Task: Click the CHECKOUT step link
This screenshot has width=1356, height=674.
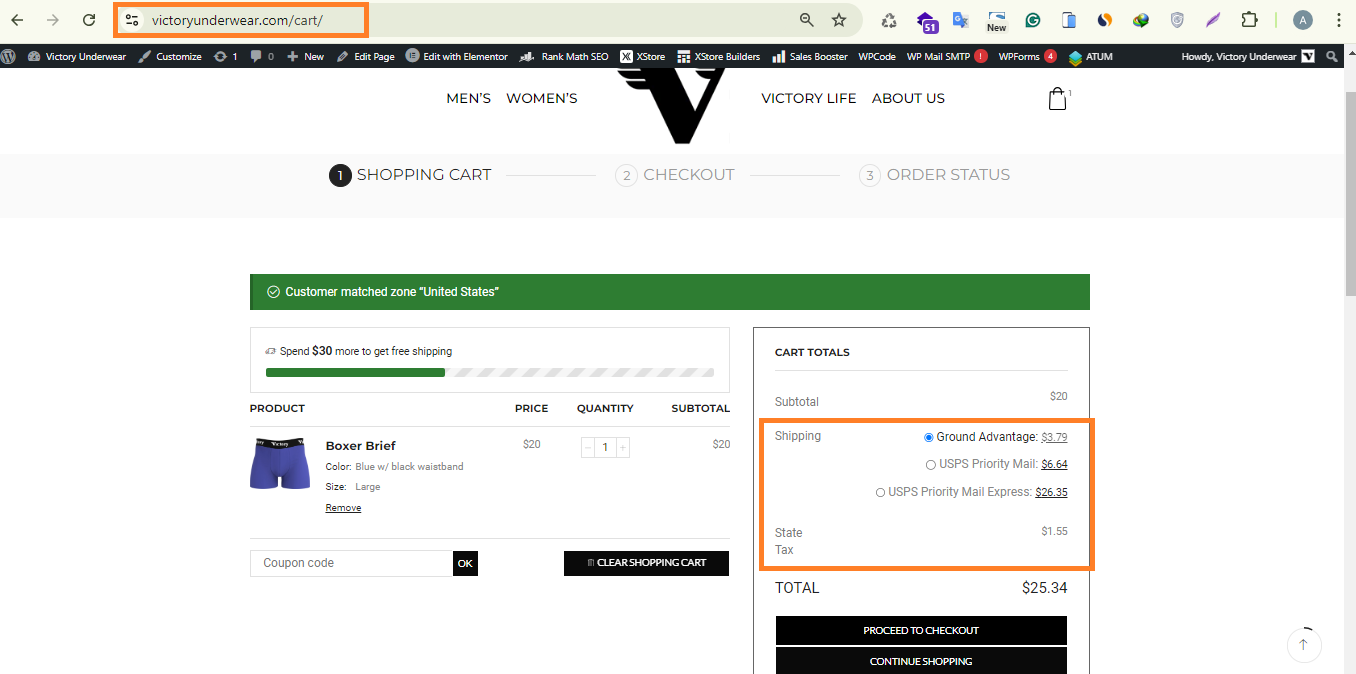Action: click(x=675, y=175)
